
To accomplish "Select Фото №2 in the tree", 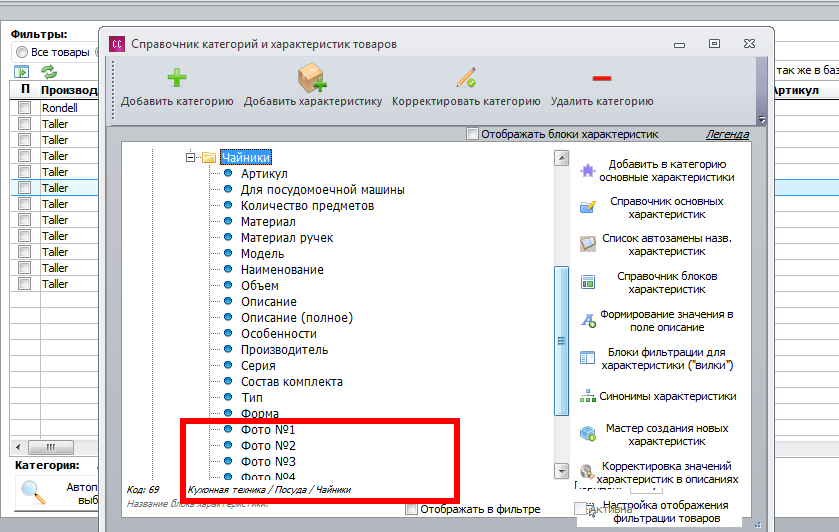I will [x=268, y=445].
